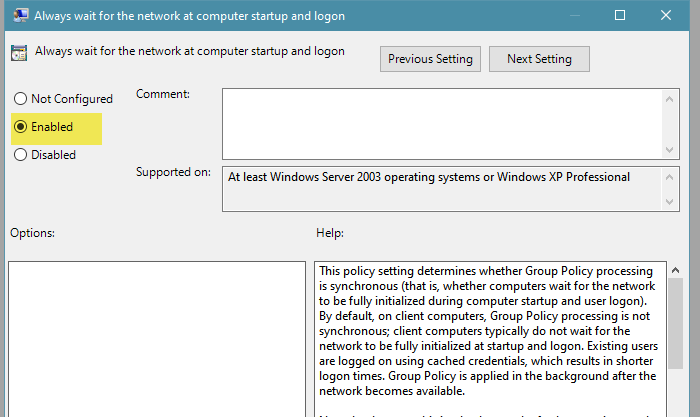Viewport: 700px width, 417px height.
Task: Choose the Enabled radio button
Action: 20,127
